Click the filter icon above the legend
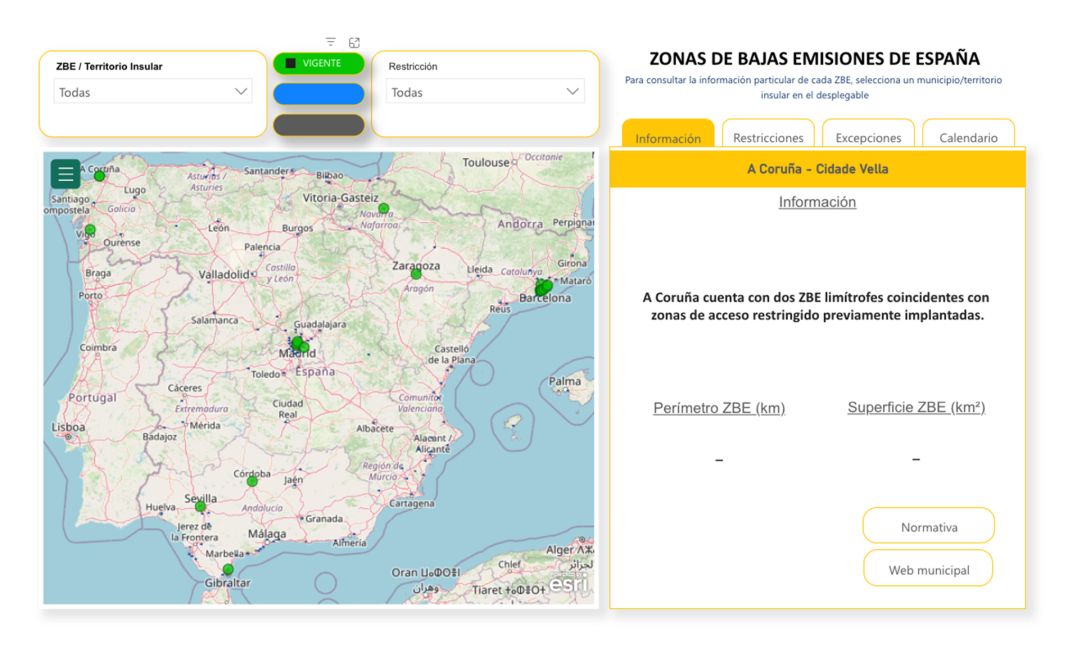This screenshot has height=662, width=1068. (x=331, y=42)
